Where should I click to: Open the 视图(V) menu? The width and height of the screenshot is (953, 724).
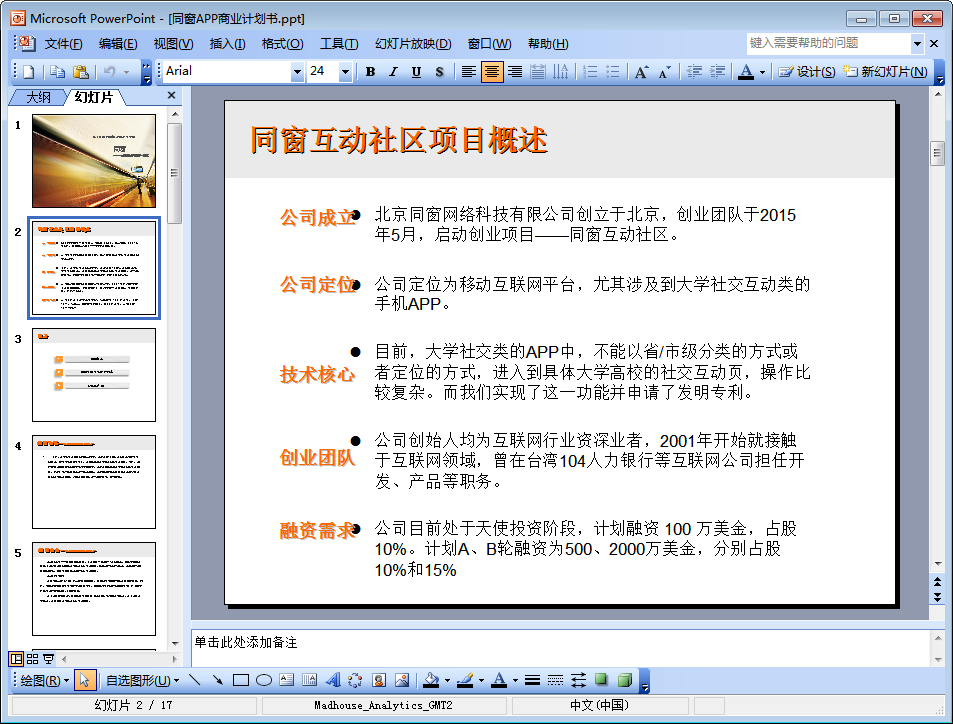[x=173, y=44]
